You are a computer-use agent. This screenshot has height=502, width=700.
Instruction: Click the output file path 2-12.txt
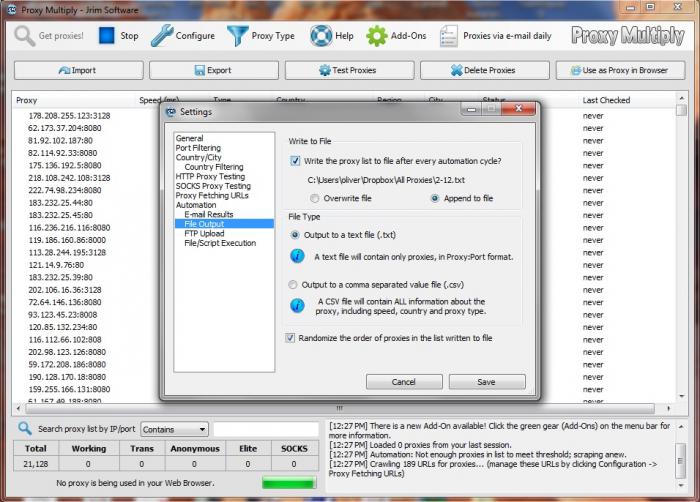pos(386,180)
